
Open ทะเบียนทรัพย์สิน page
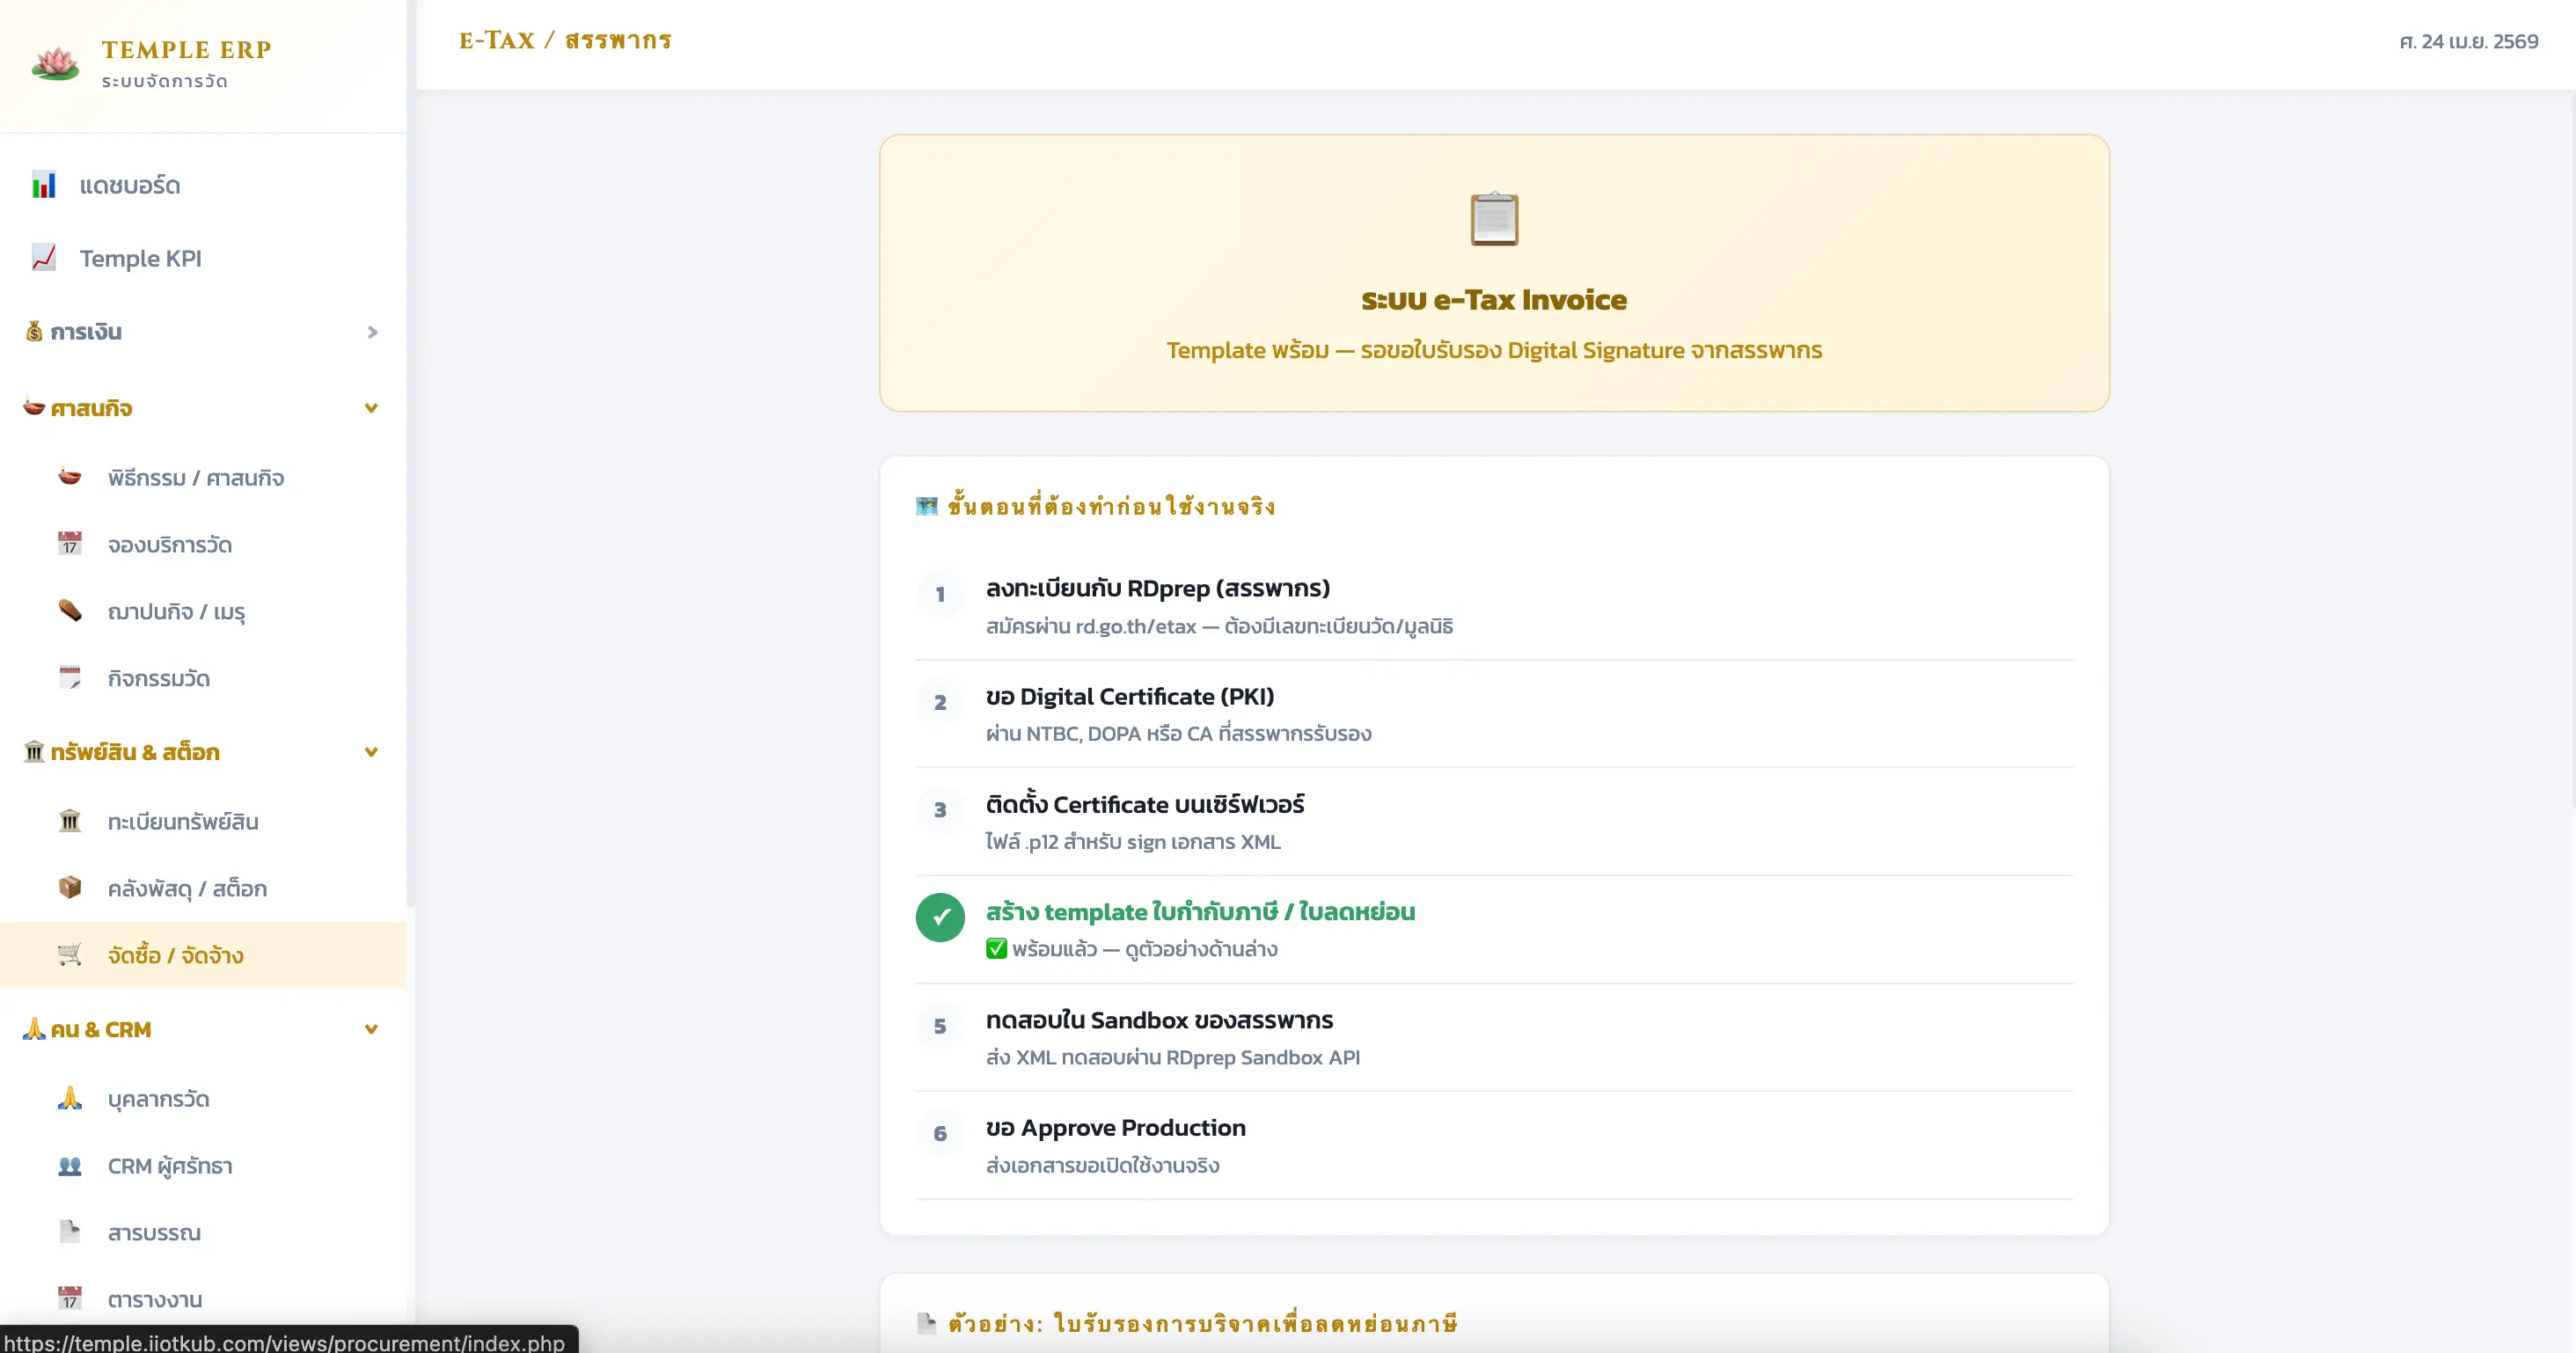pyautogui.click(x=203, y=821)
